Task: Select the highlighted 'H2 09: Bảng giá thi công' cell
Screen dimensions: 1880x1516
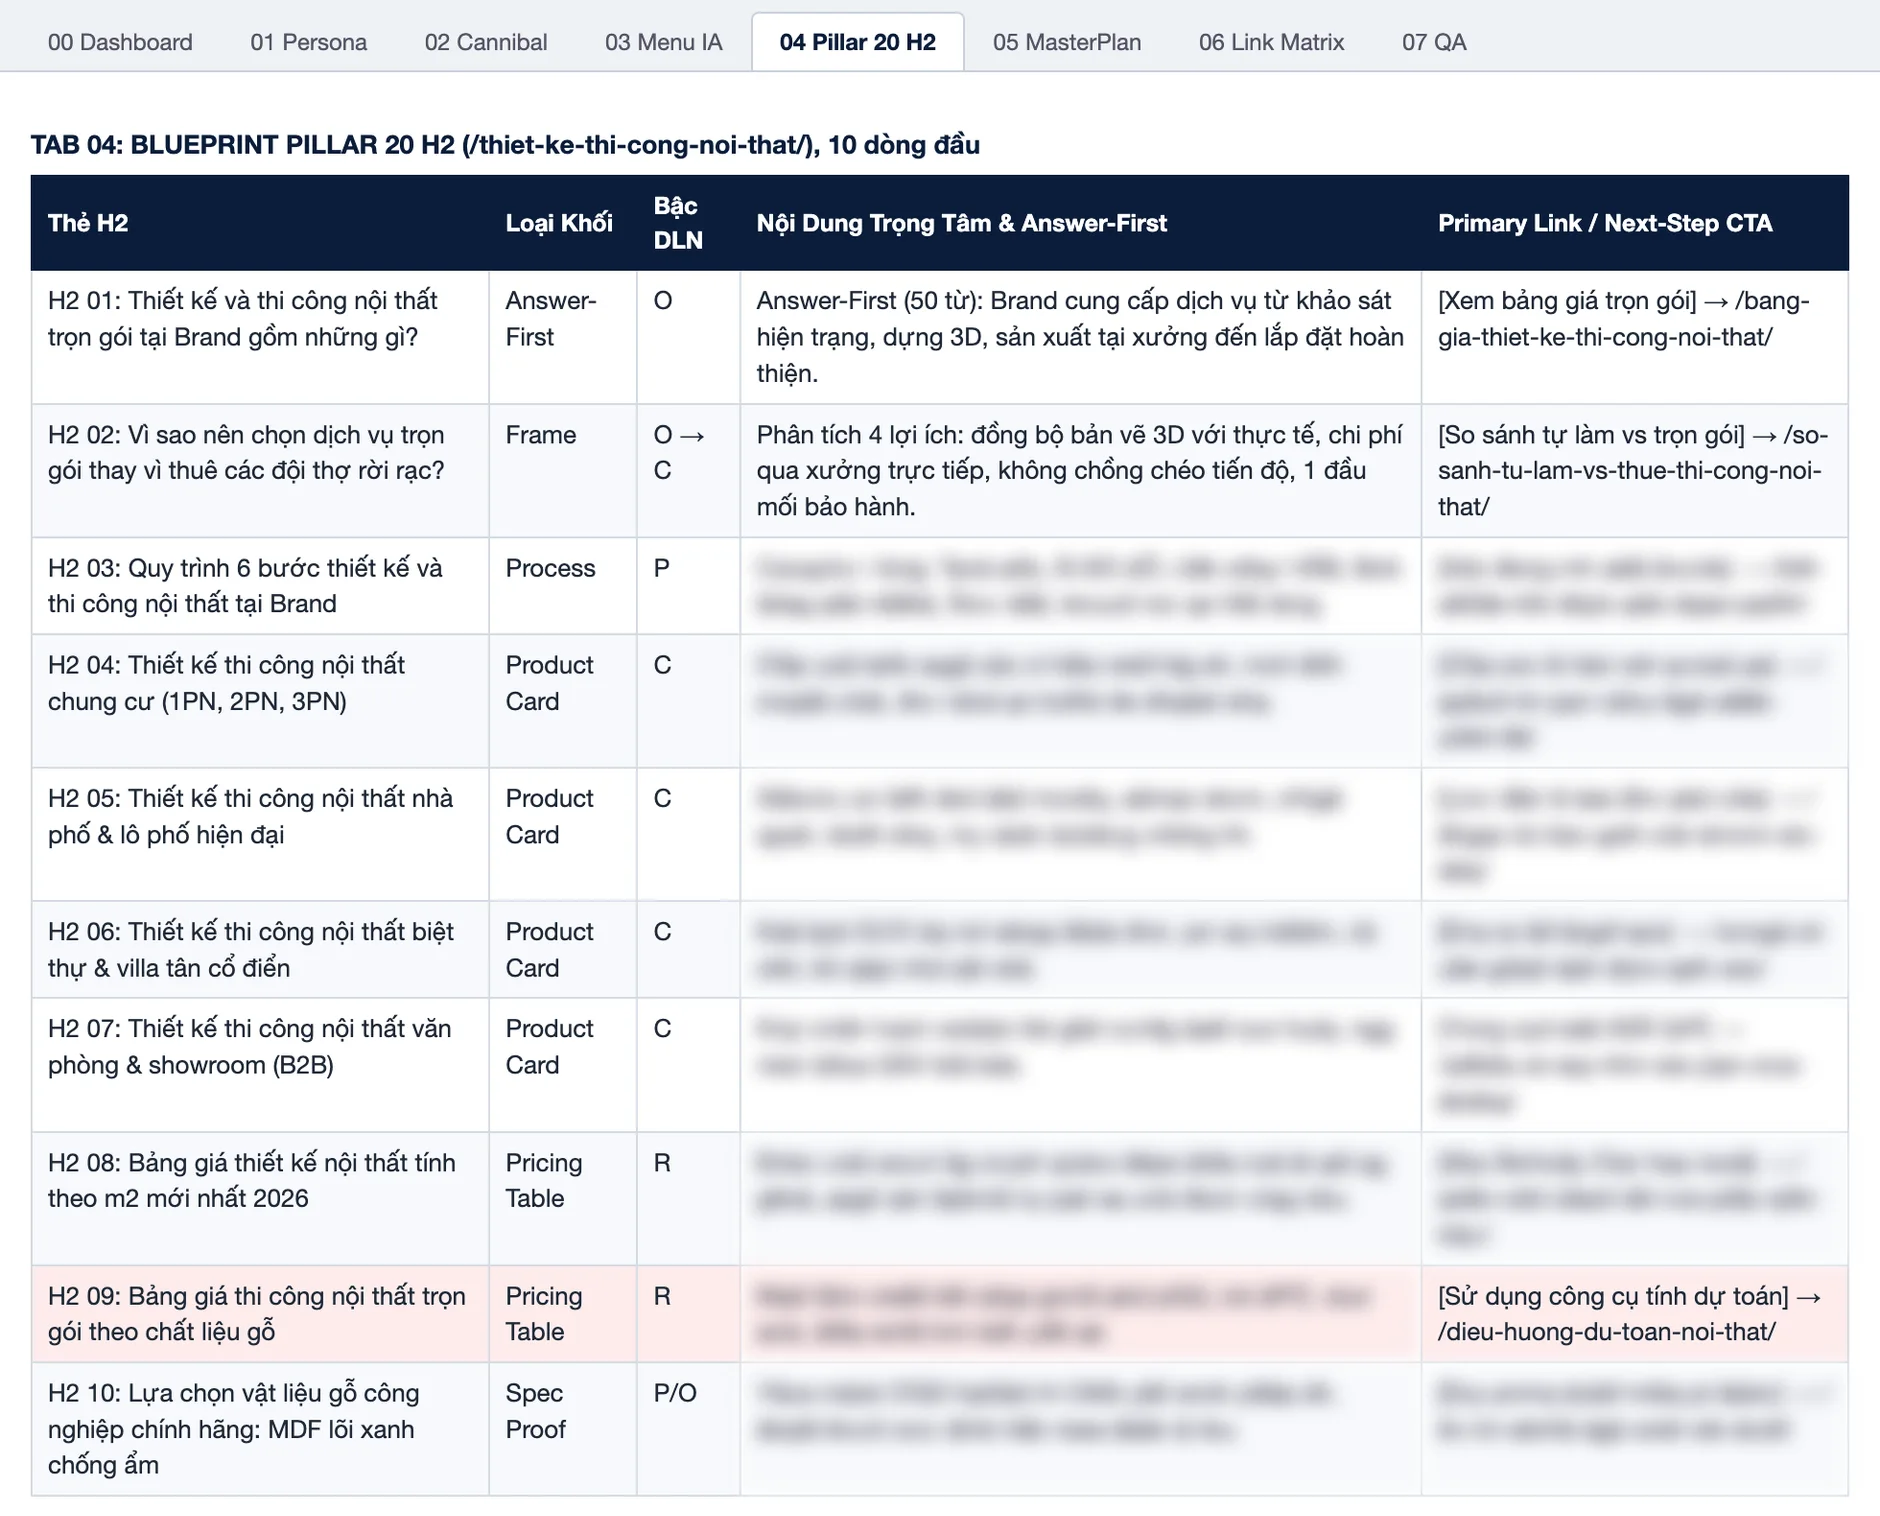Action: [260, 1314]
